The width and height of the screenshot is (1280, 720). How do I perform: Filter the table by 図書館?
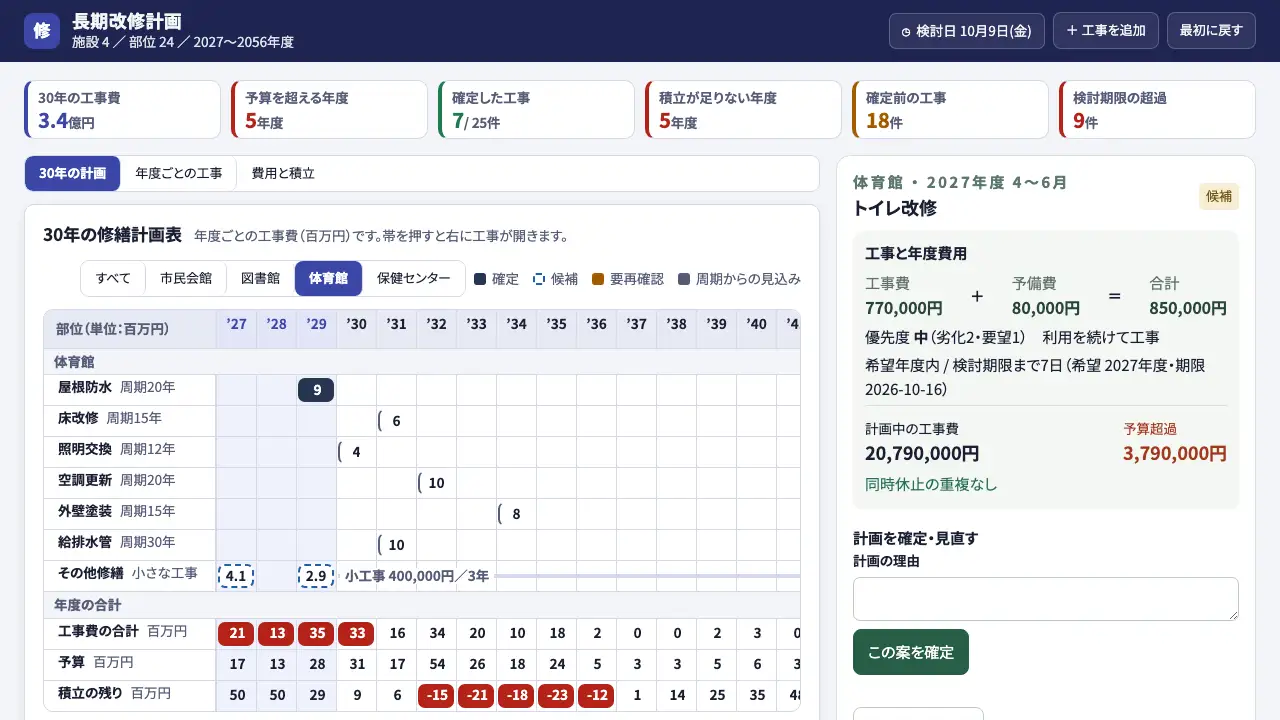(x=260, y=279)
